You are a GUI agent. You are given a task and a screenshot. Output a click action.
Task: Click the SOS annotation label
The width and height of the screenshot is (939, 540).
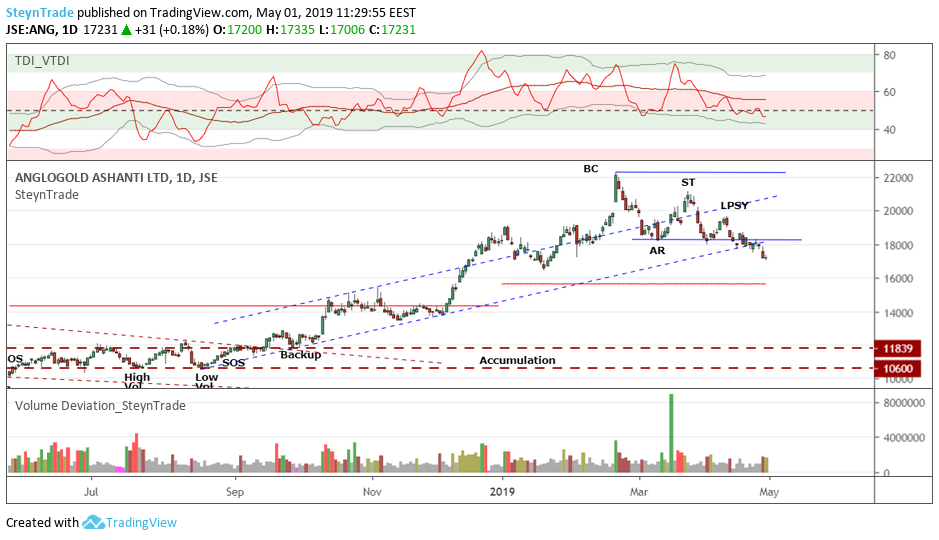[234, 363]
